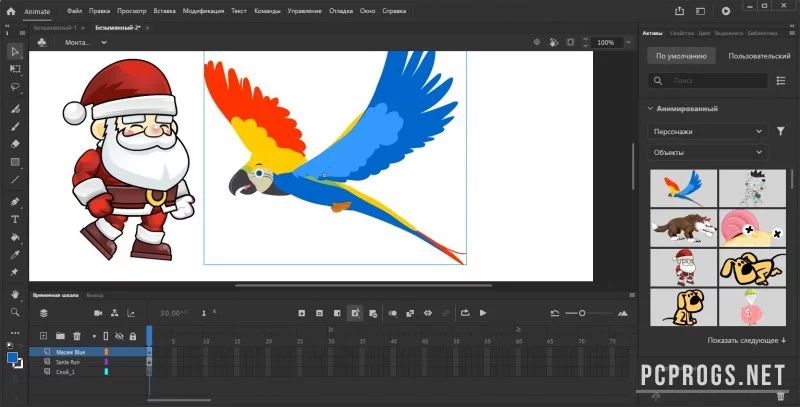800x407 pixels.
Task: Open the Отладка menu
Action: click(x=340, y=11)
